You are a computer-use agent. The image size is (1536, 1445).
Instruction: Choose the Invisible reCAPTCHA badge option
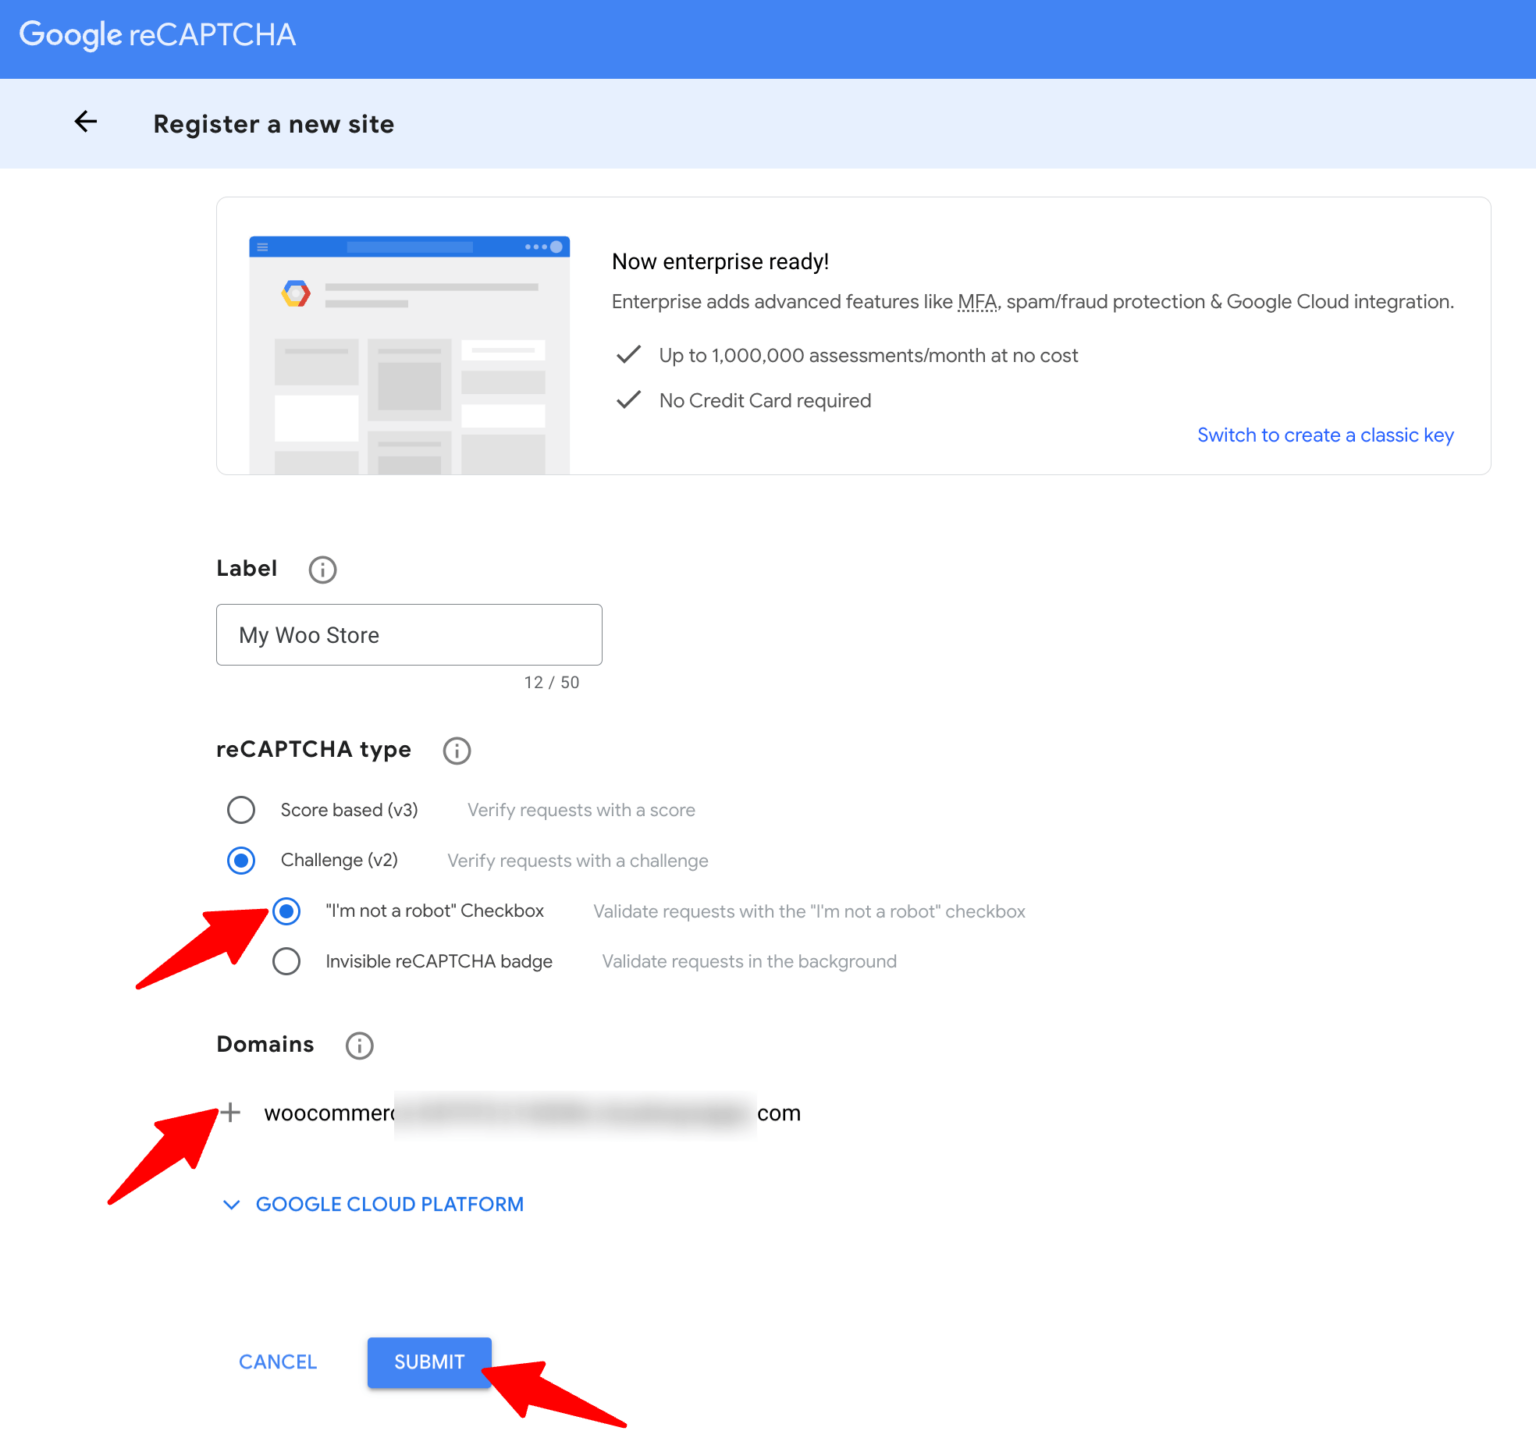coord(286,961)
